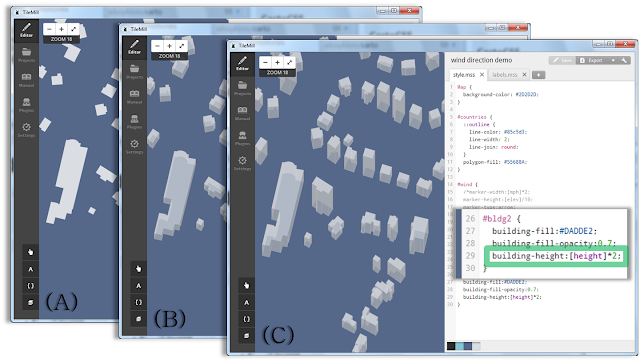Zoom out with the minus button in window B
Image resolution: width=640 pixels, height=362 pixels.
(158, 46)
